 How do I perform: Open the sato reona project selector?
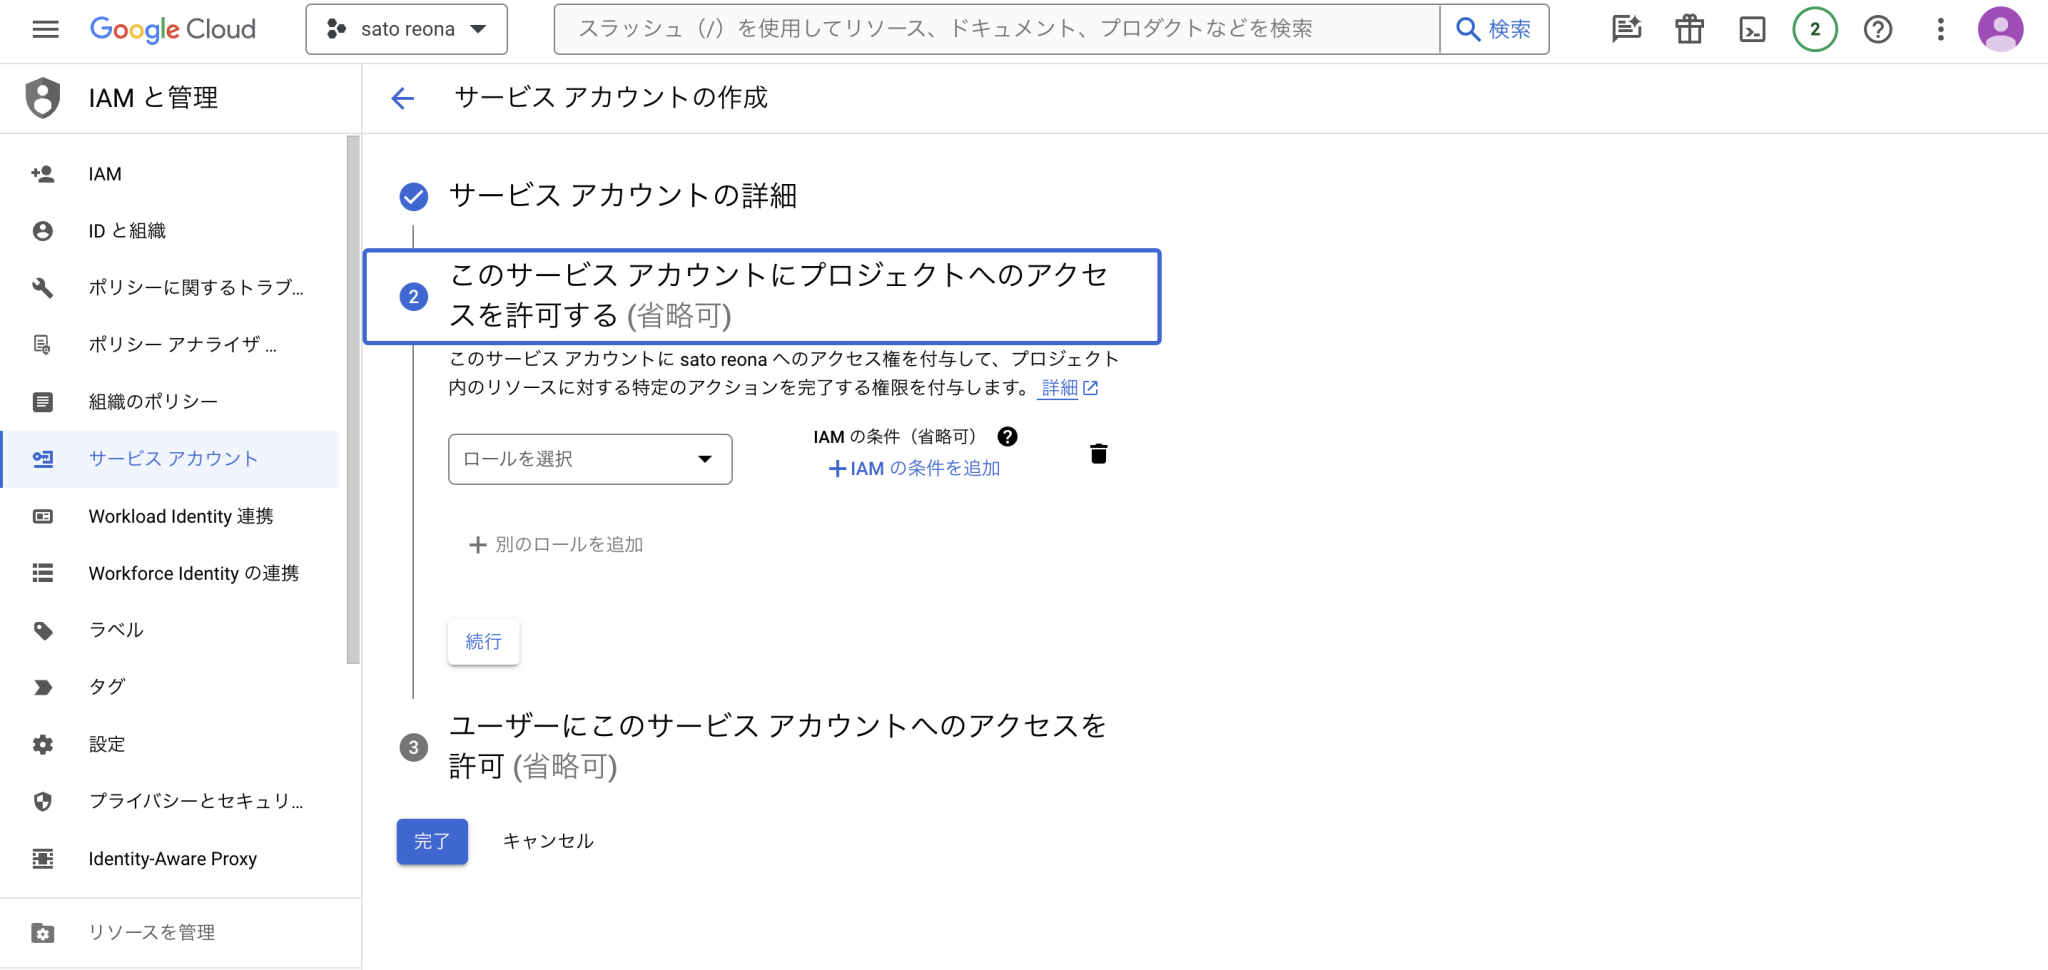click(406, 29)
